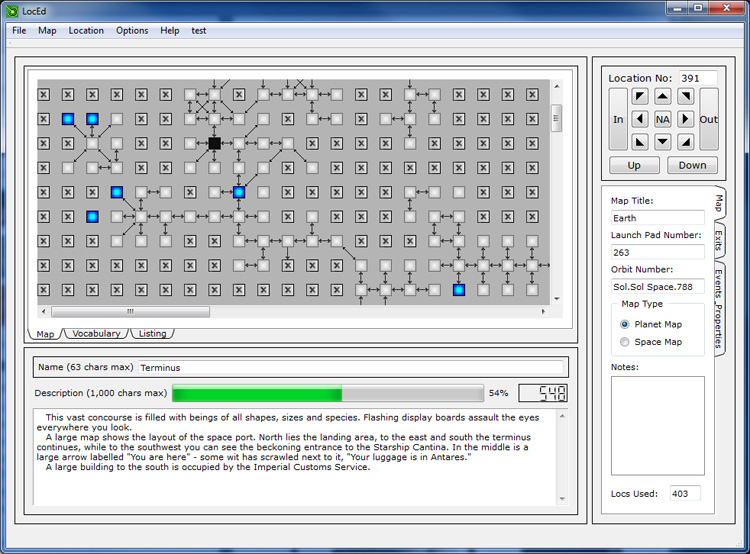Click the map scroll left arrow
The width and height of the screenshot is (750, 554).
pyautogui.click(x=44, y=311)
